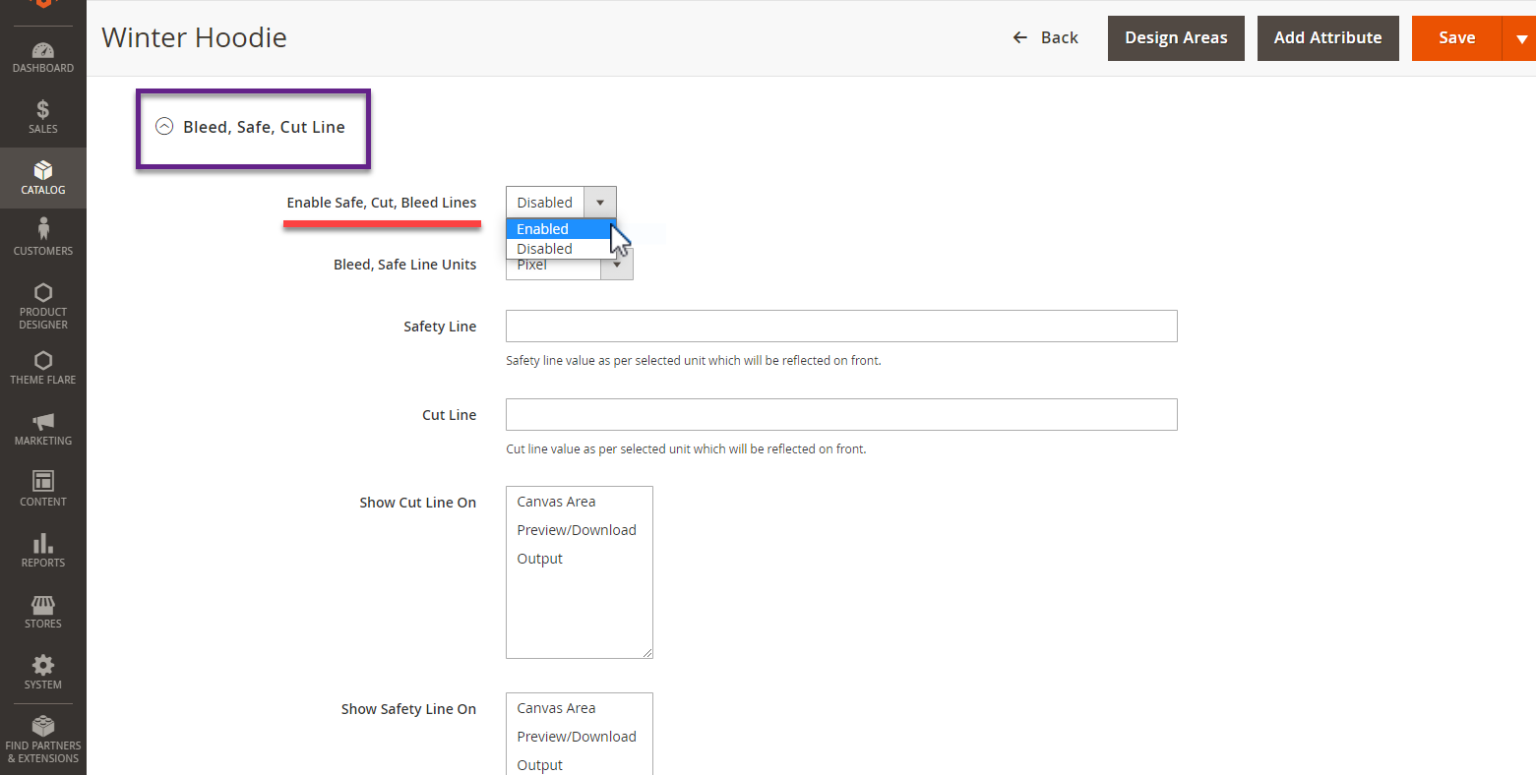Open the Sales dollar icon
1536x775 pixels.
43,110
